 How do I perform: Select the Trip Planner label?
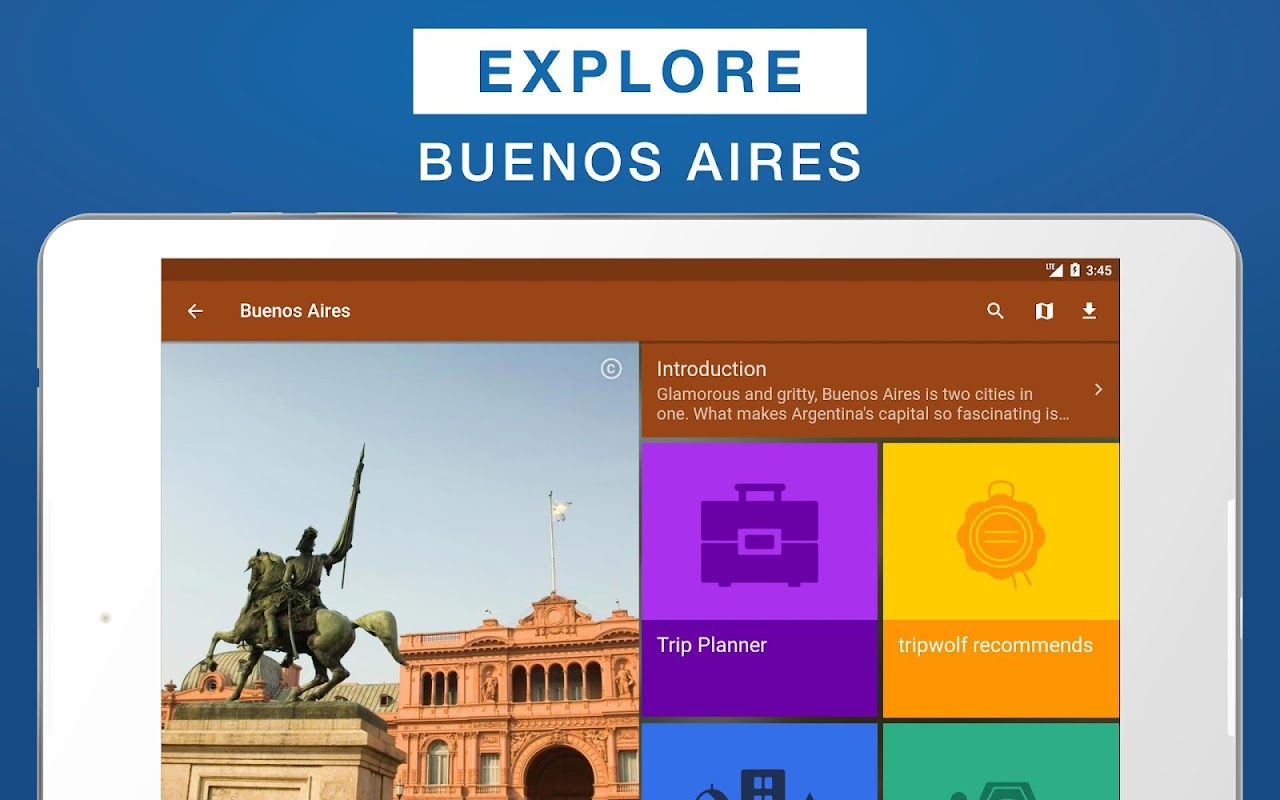(712, 645)
